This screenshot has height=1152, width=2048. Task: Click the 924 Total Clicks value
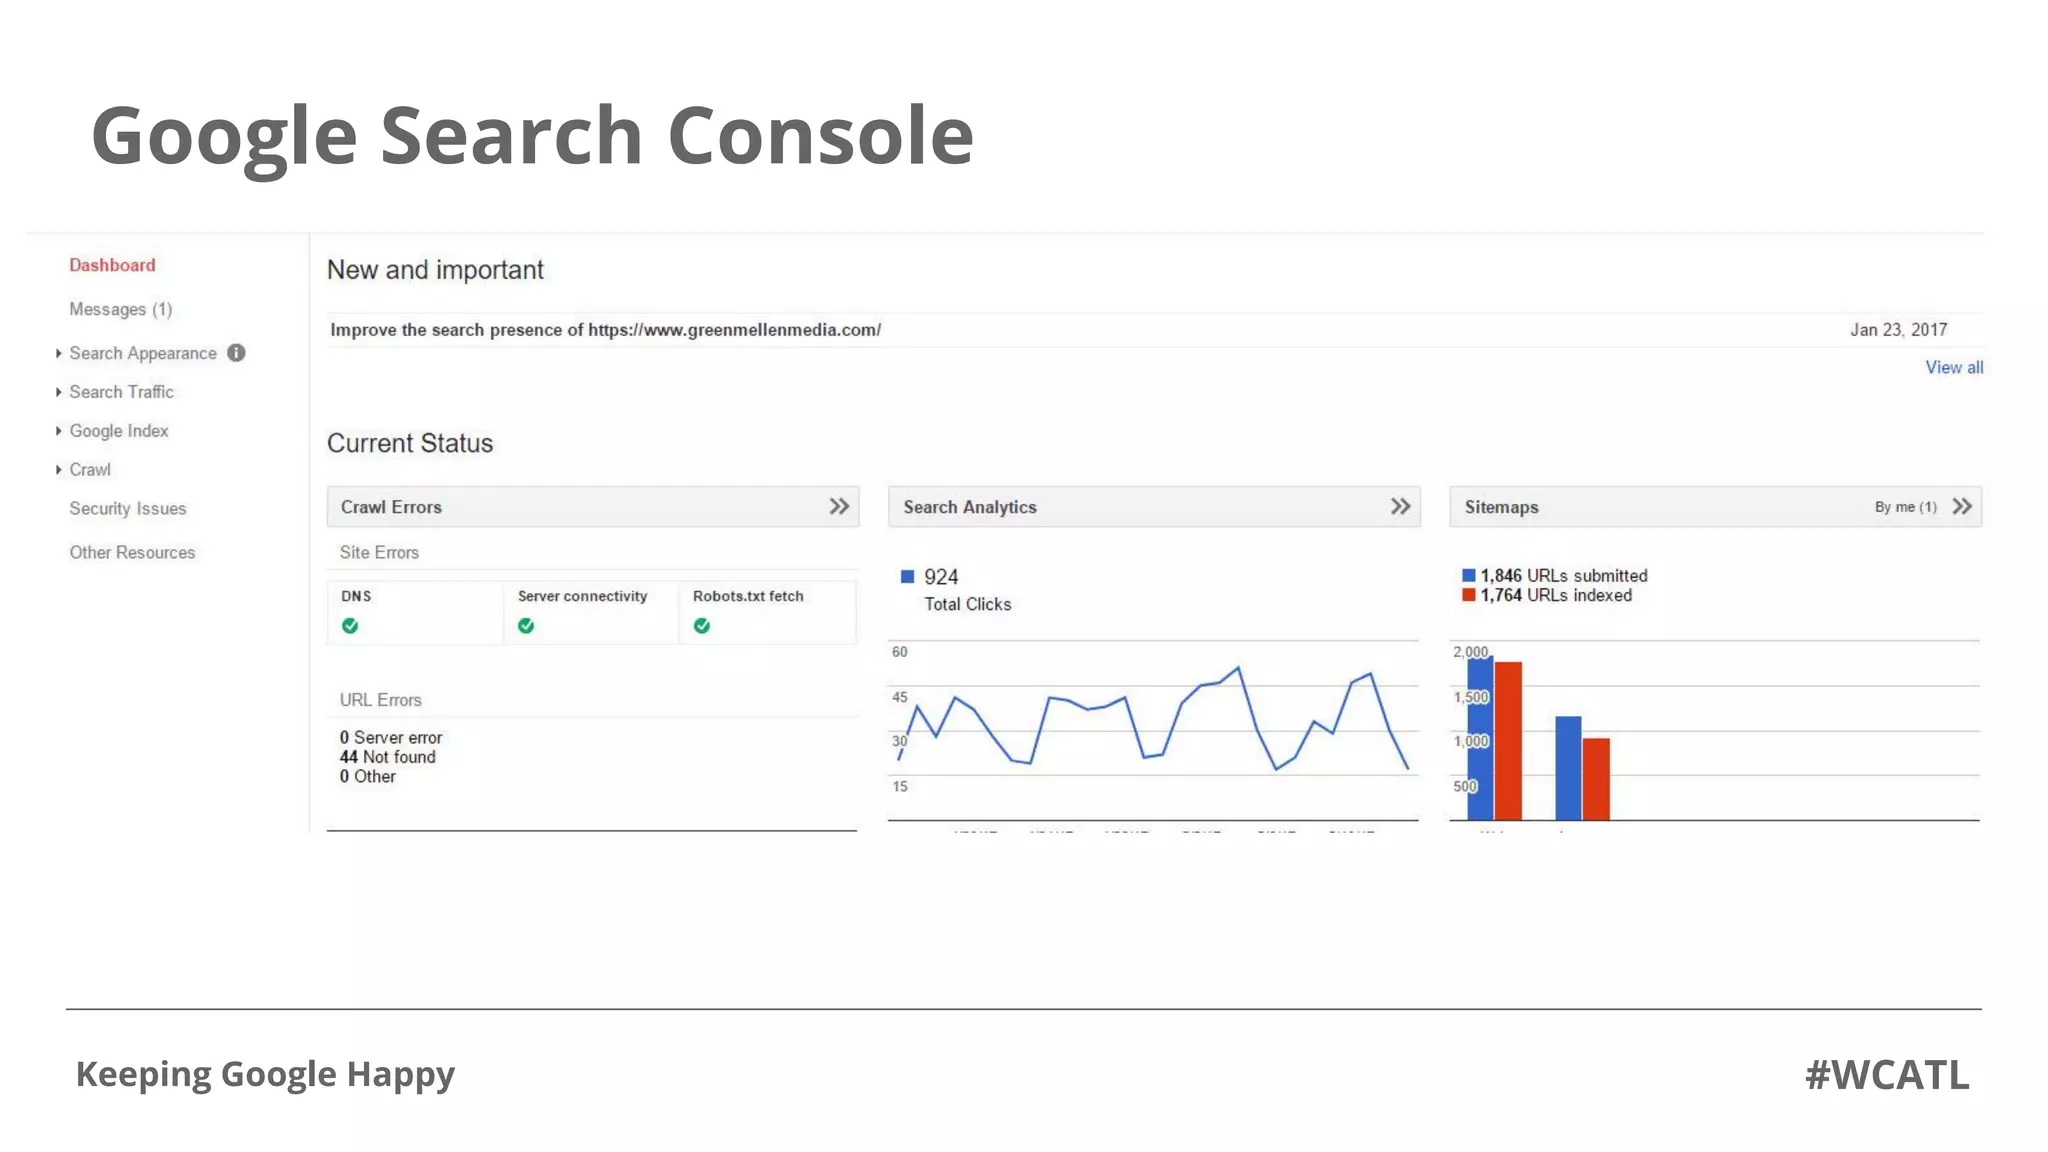click(941, 577)
